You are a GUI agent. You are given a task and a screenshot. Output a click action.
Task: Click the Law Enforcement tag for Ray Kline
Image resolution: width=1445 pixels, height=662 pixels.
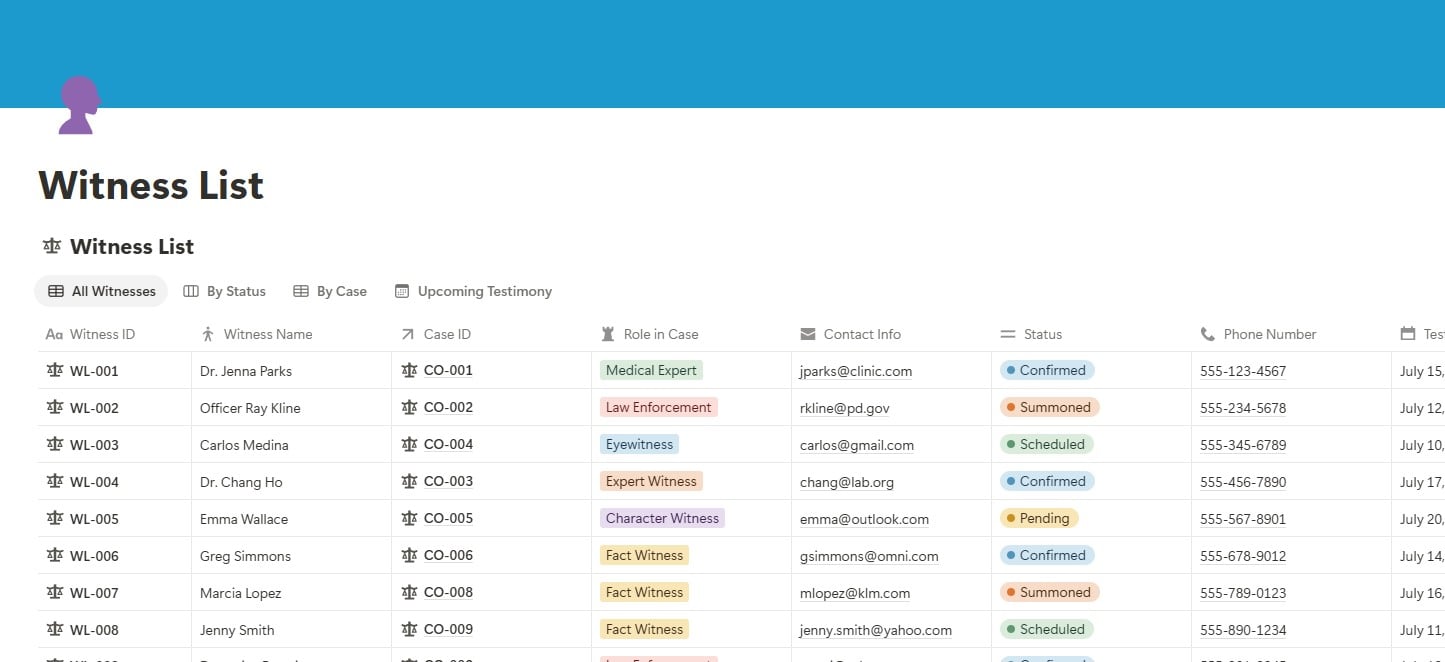pyautogui.click(x=658, y=407)
